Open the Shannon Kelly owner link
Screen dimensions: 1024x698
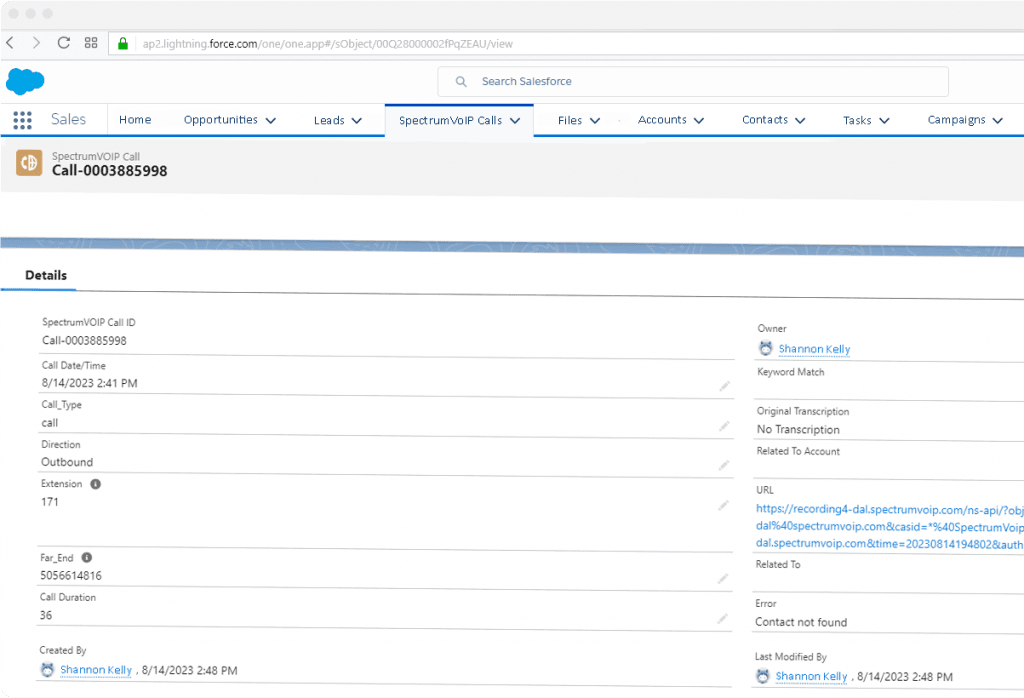click(x=814, y=349)
